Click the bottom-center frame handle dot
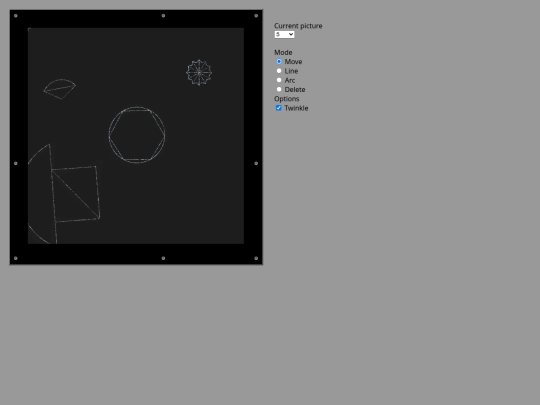The width and height of the screenshot is (540, 405). click(163, 258)
